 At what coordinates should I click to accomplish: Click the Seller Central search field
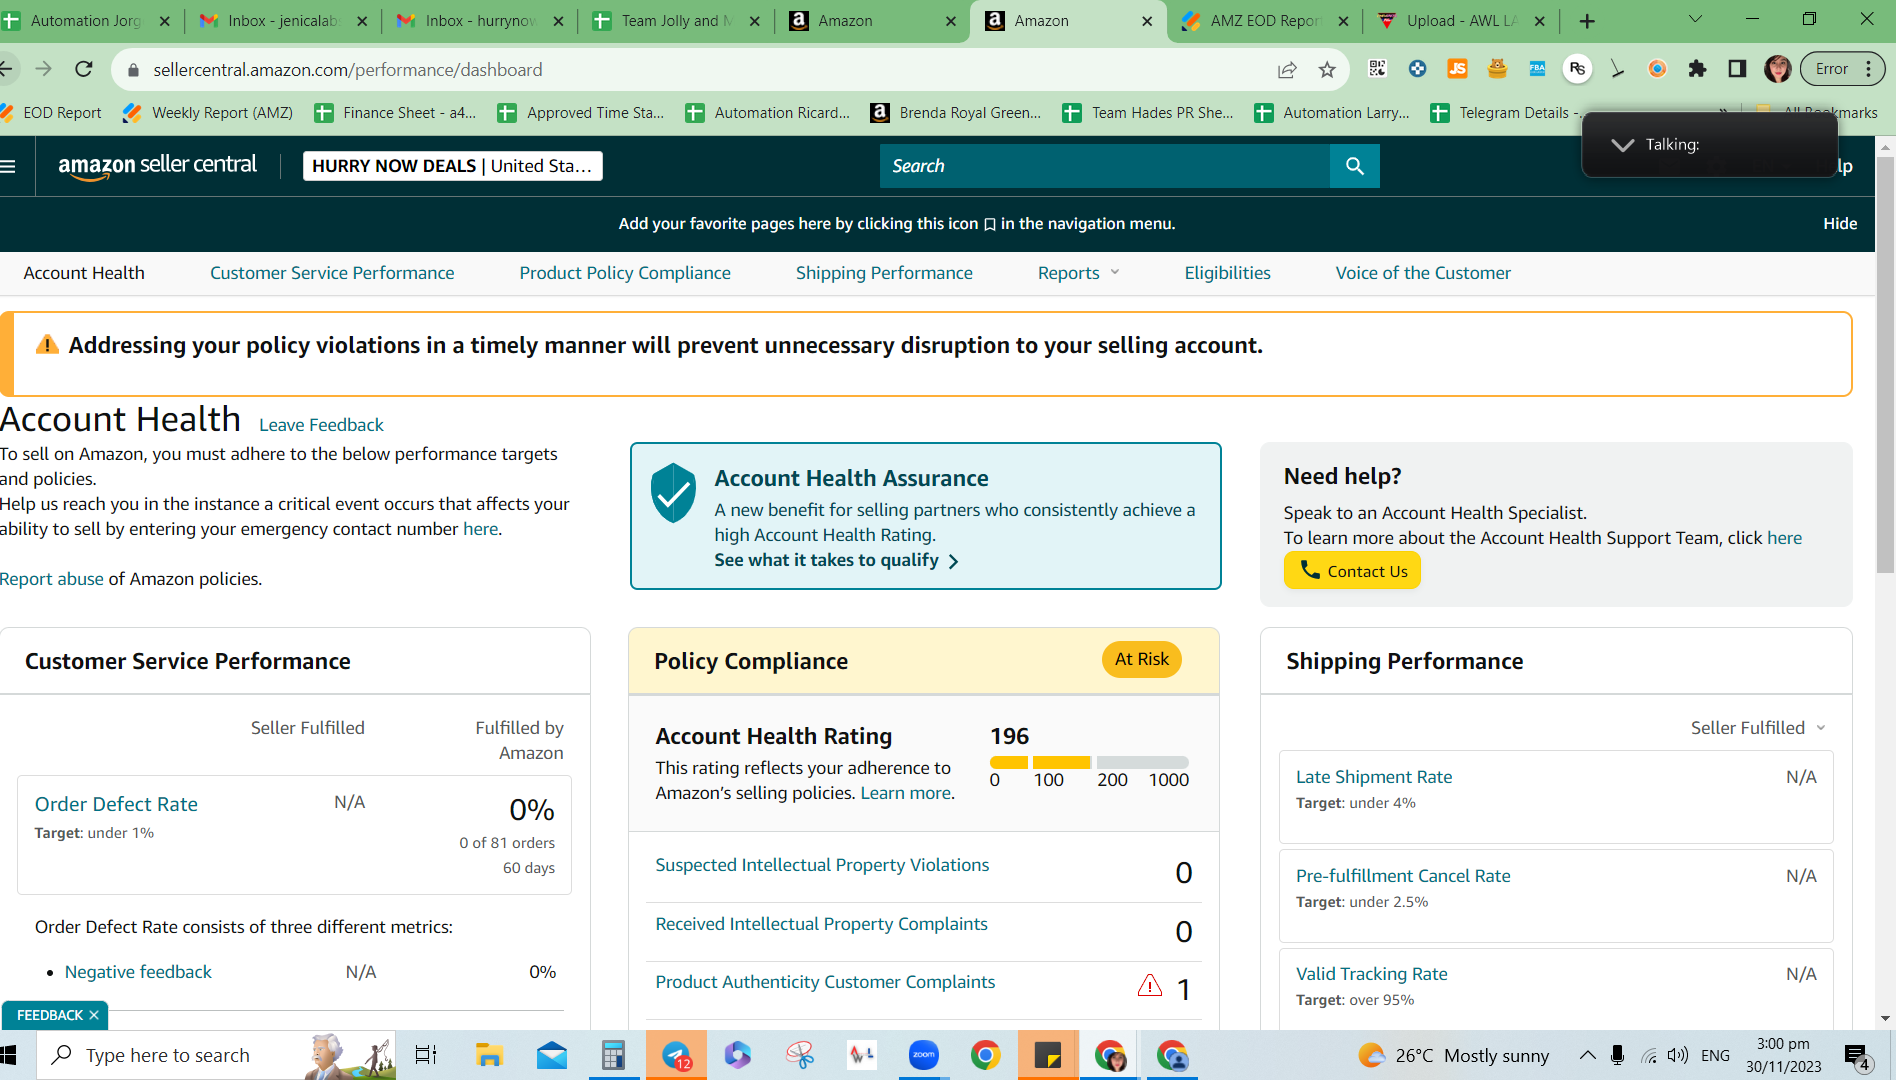(x=1105, y=166)
